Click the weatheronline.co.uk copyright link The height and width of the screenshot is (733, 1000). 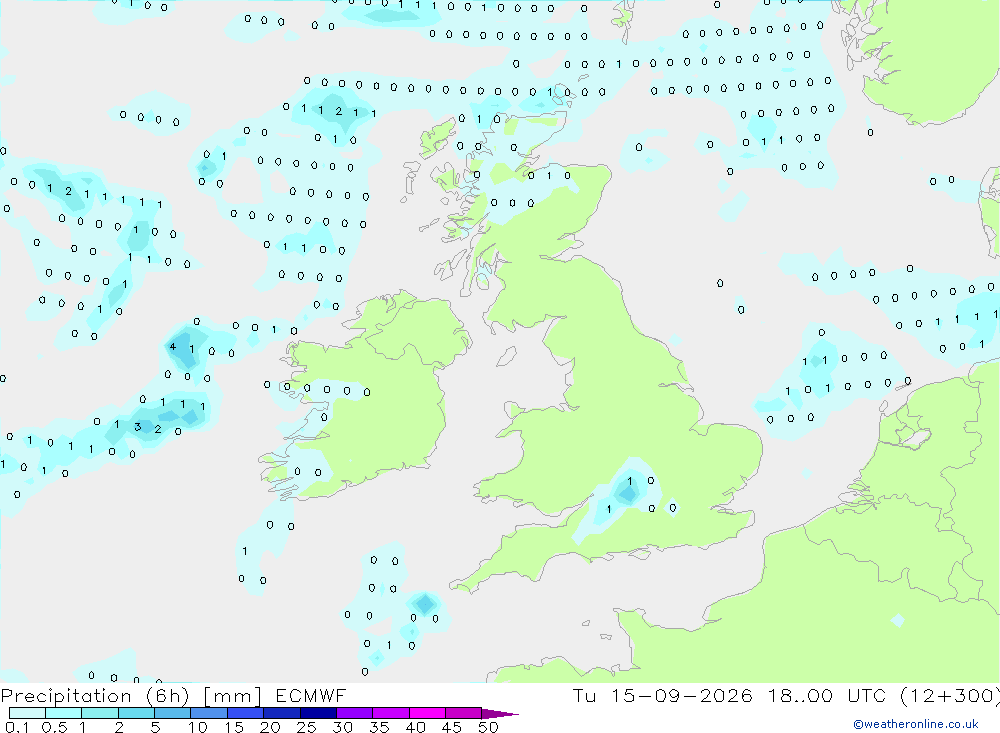click(916, 723)
